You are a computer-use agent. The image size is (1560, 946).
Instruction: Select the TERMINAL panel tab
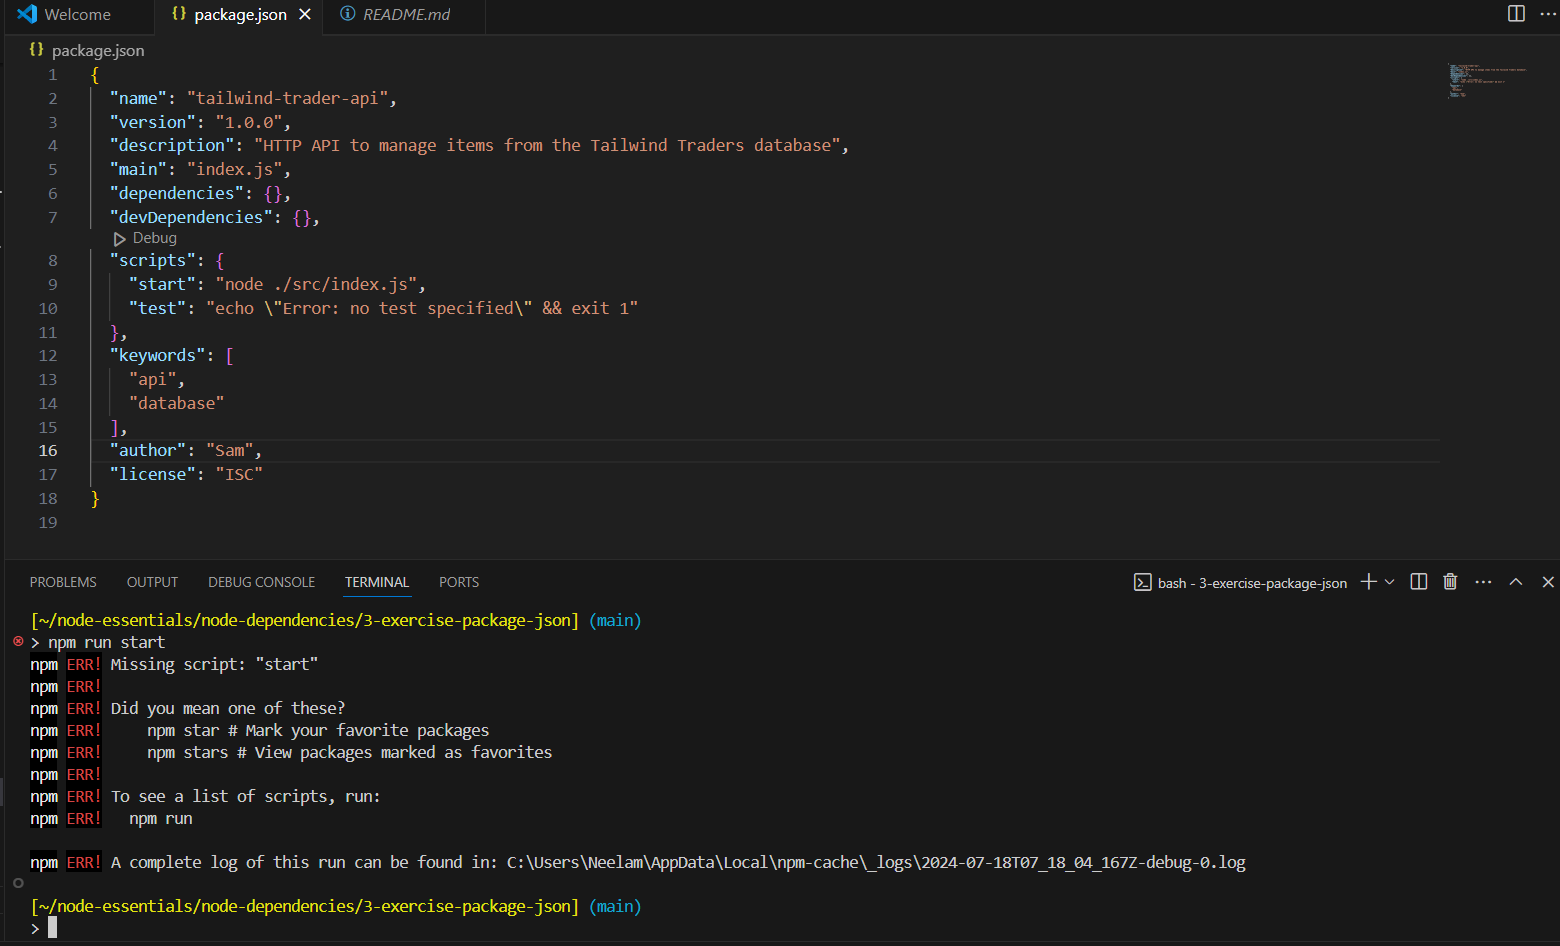coord(377,582)
